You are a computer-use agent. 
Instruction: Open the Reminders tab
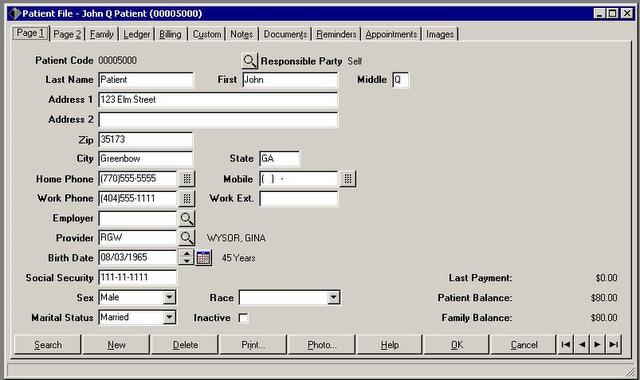(336, 34)
